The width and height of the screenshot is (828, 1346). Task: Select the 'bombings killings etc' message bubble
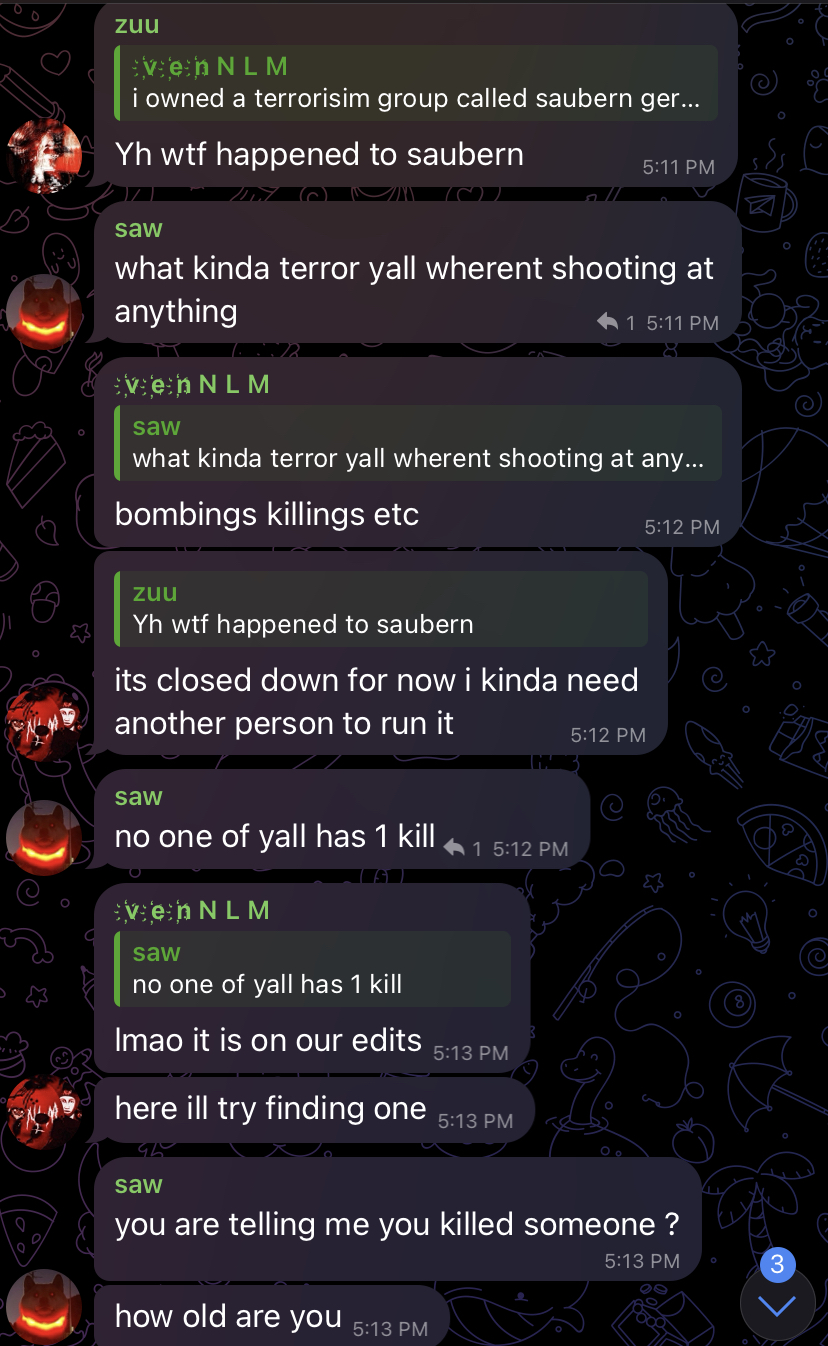[417, 452]
